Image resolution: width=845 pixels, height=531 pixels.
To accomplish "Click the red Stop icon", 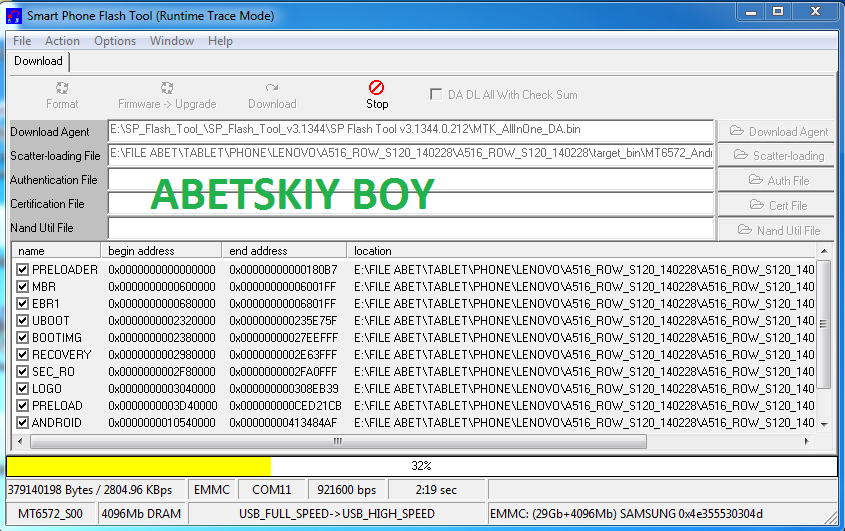I will pyautogui.click(x=377, y=88).
